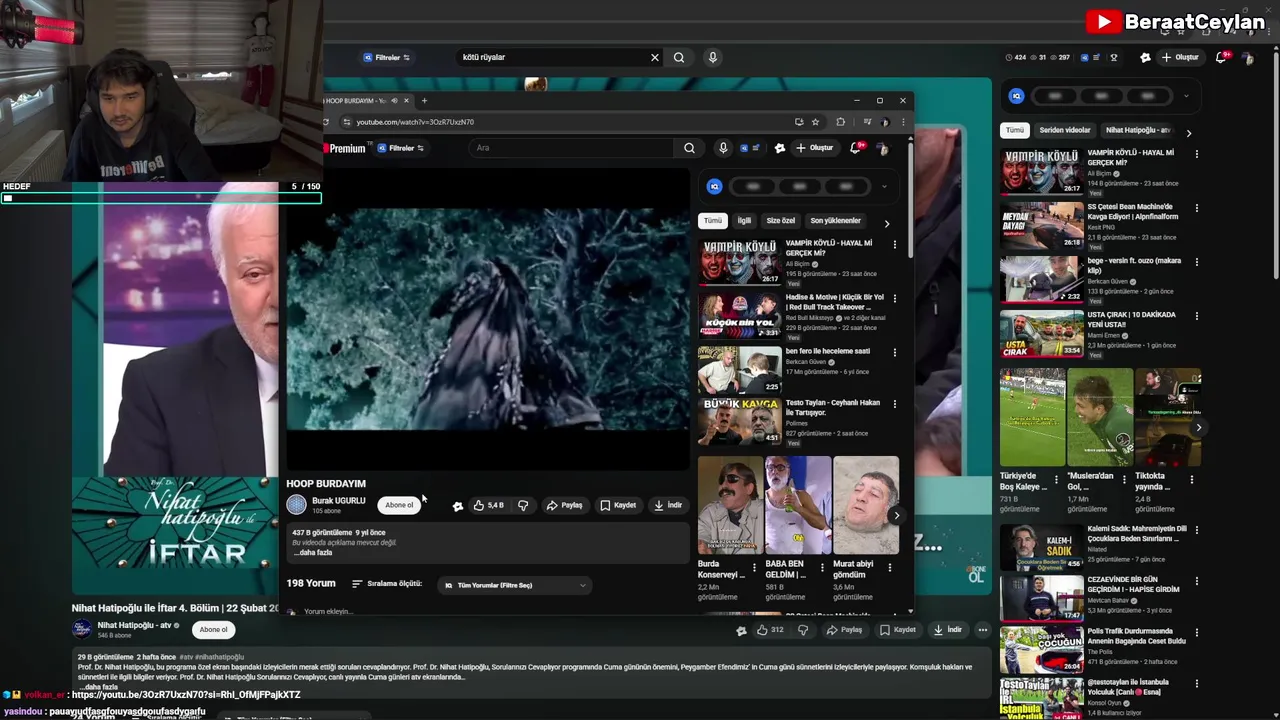Click microphone icon in background YouTube window
1280x720 pixels.
pyautogui.click(x=713, y=57)
